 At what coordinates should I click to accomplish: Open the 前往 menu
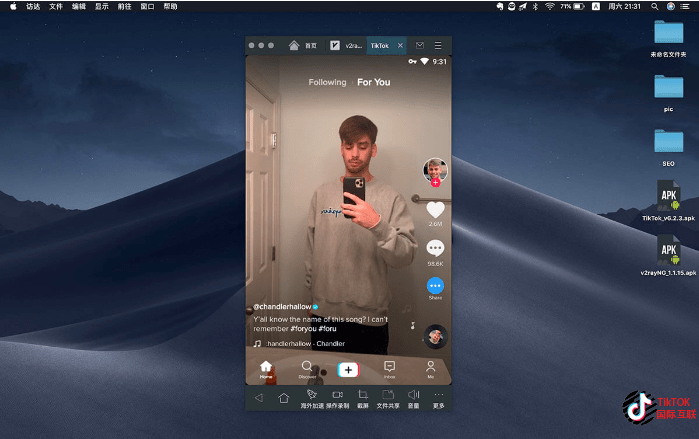click(124, 6)
